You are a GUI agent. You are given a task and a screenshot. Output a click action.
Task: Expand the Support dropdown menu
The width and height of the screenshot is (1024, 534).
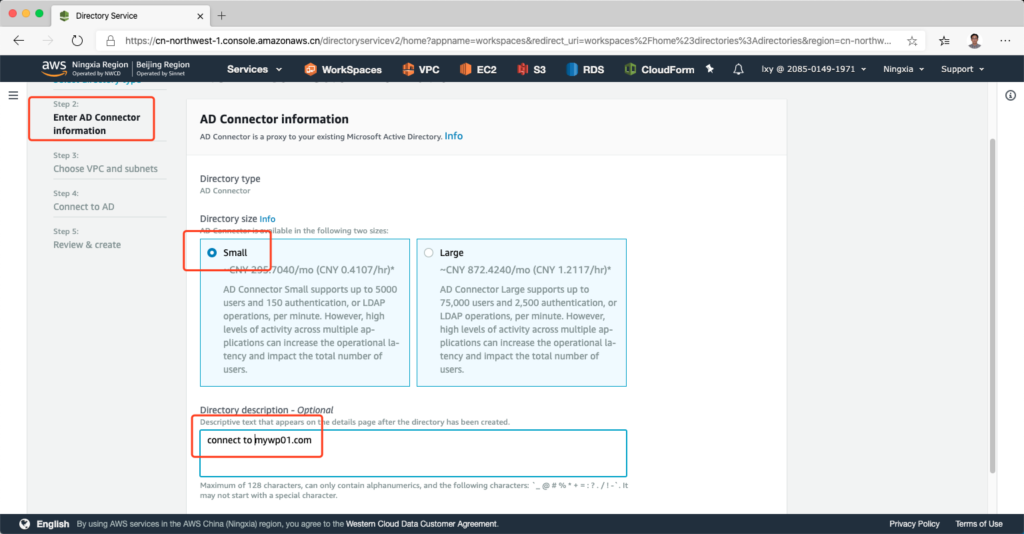[962, 69]
